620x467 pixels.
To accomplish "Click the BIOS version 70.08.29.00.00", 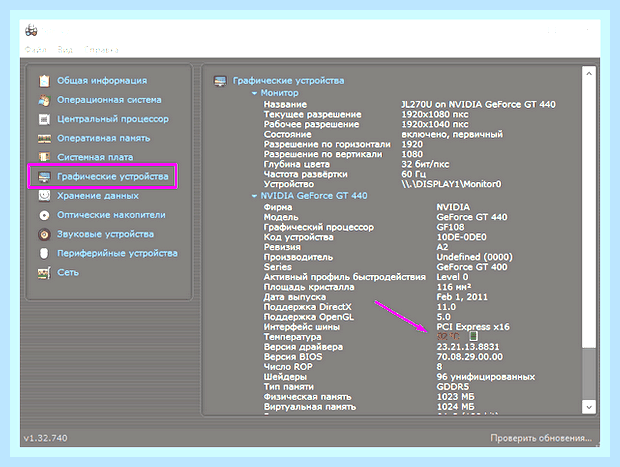I will point(470,357).
